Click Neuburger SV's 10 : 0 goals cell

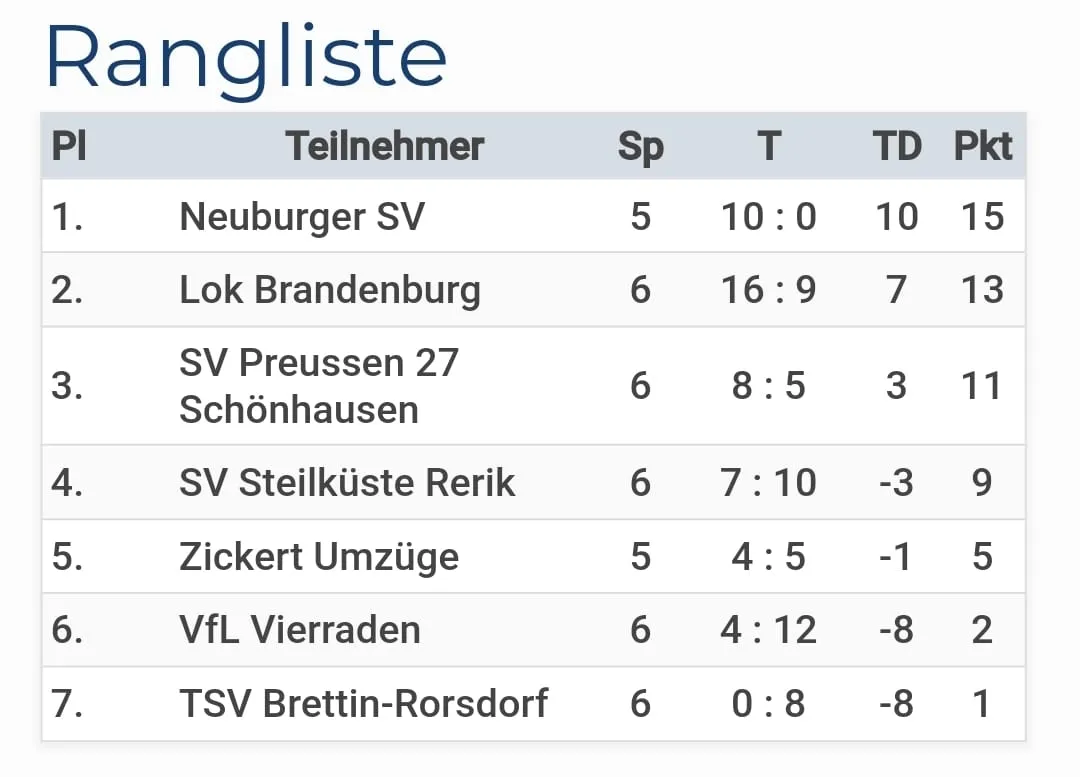pyautogui.click(x=768, y=217)
